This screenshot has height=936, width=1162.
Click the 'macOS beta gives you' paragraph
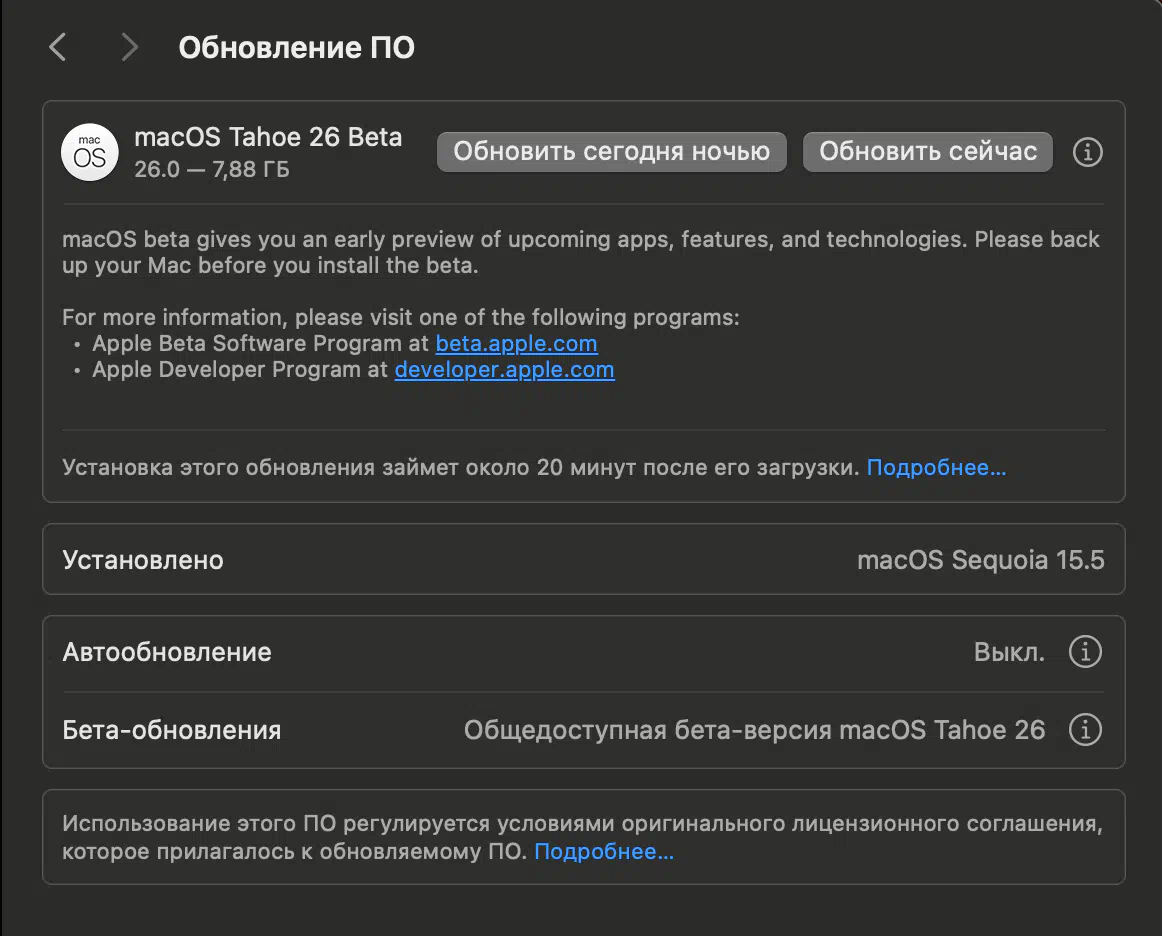(581, 252)
